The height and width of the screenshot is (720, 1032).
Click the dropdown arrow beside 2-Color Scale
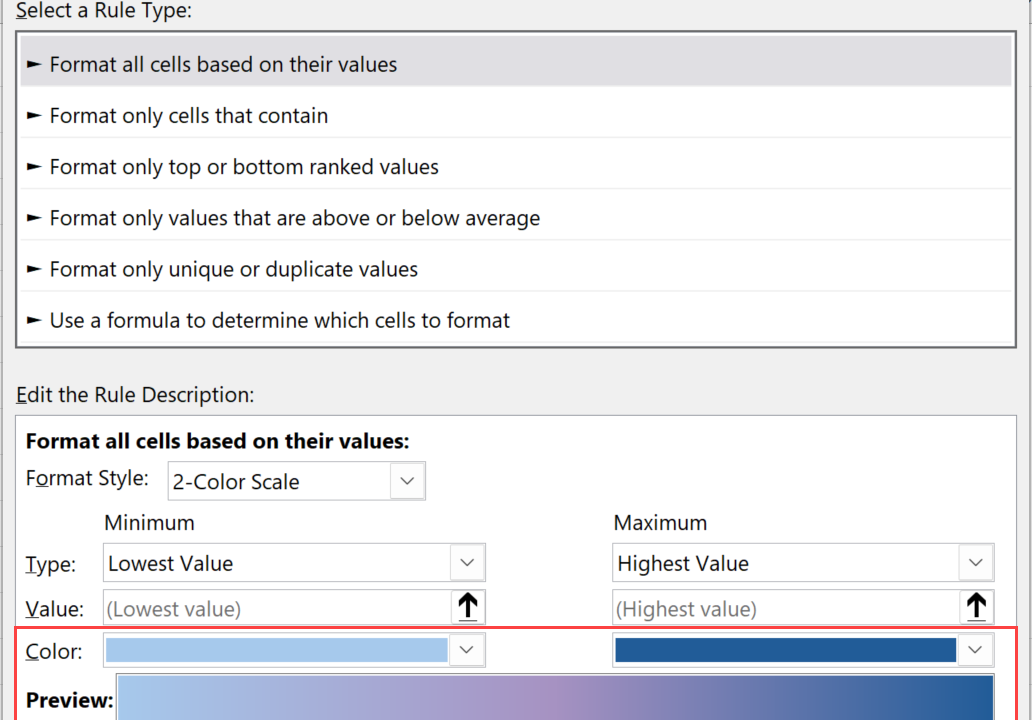[406, 481]
